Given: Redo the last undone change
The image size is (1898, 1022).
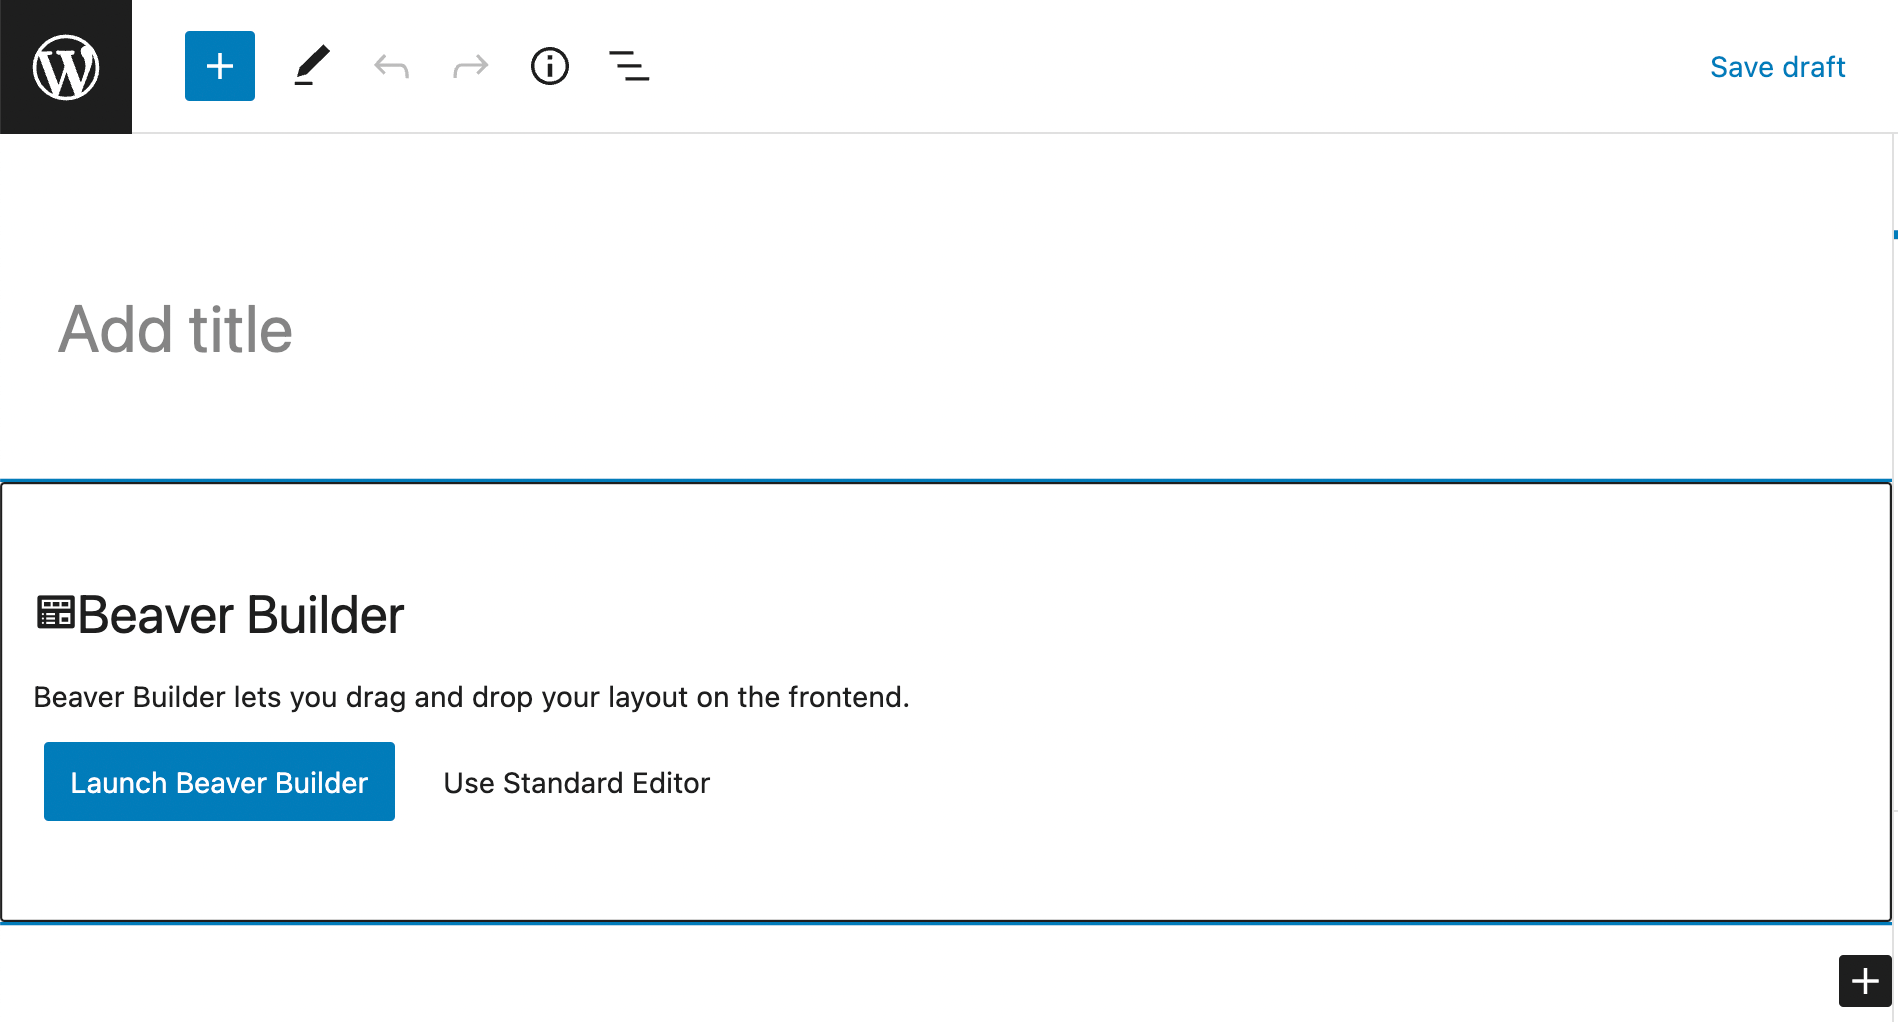Looking at the screenshot, I should 470,67.
